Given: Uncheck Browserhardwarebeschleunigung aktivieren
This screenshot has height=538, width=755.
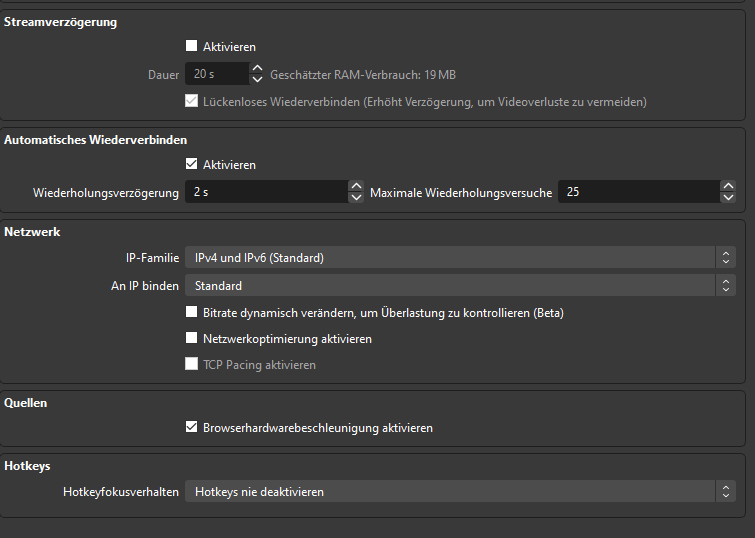Looking at the screenshot, I should [x=192, y=427].
